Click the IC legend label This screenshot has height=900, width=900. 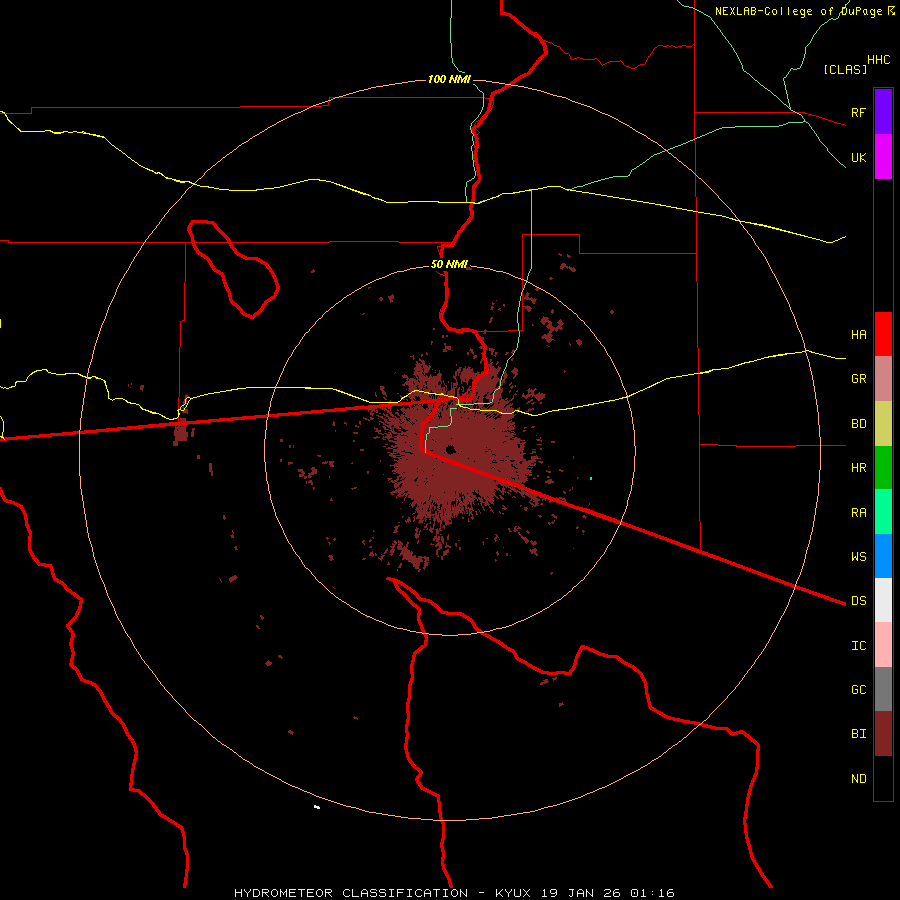(x=858, y=645)
